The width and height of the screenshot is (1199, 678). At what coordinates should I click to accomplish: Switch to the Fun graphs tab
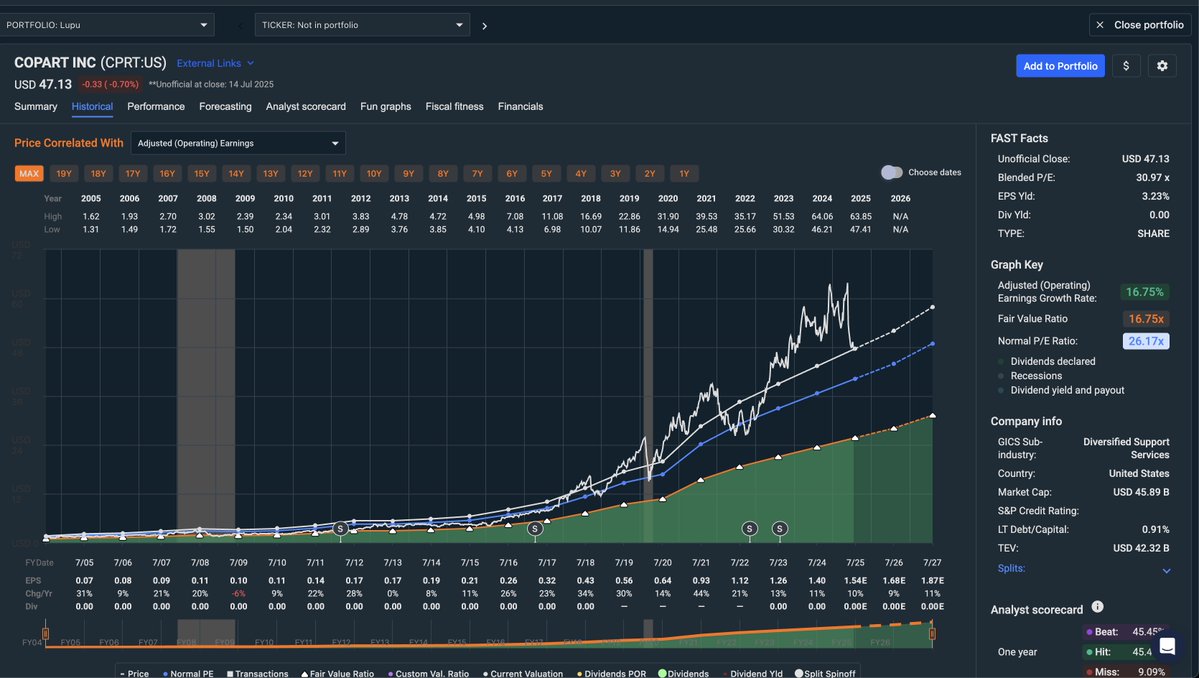(385, 106)
